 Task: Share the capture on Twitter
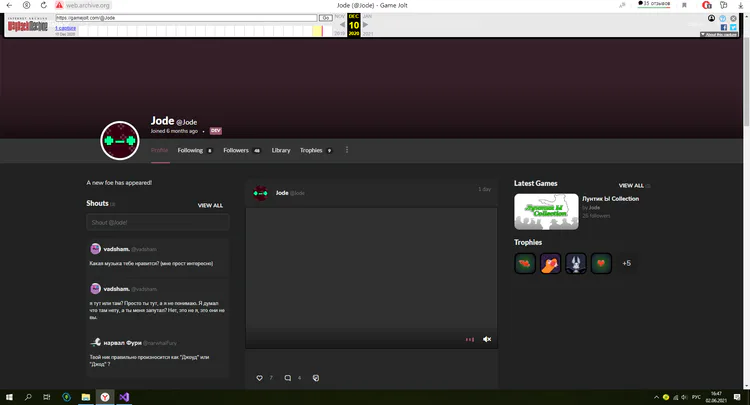733,27
